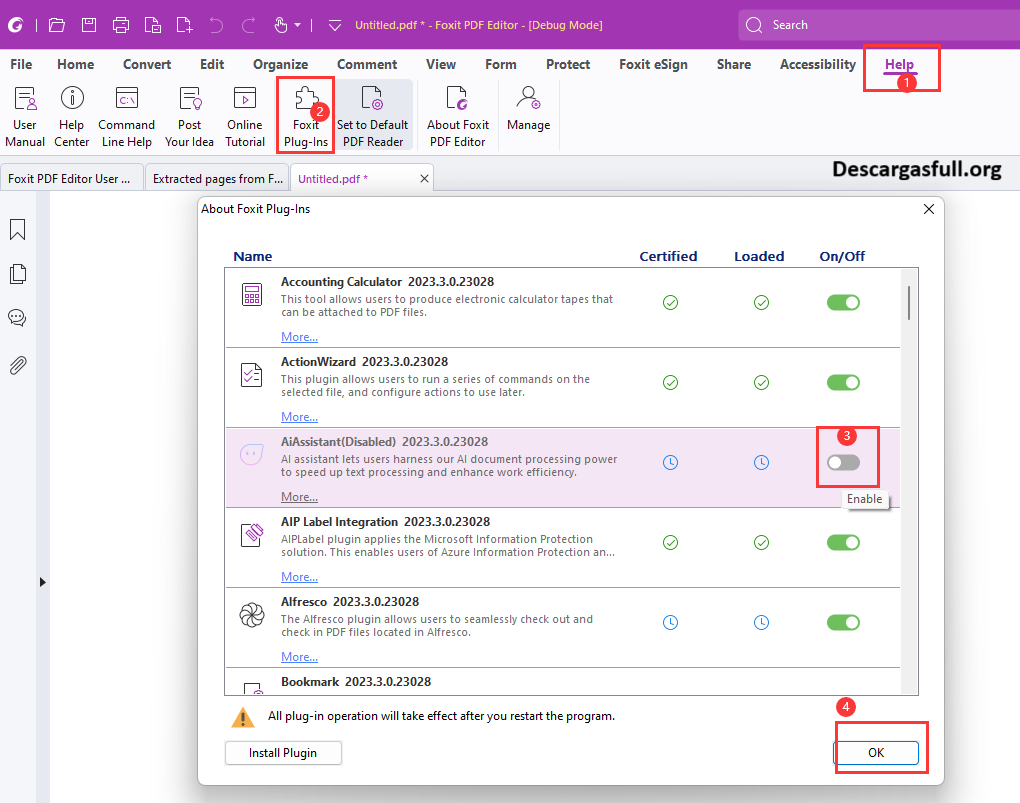Disable the Alfresco plug-in switch

pyautogui.click(x=843, y=622)
